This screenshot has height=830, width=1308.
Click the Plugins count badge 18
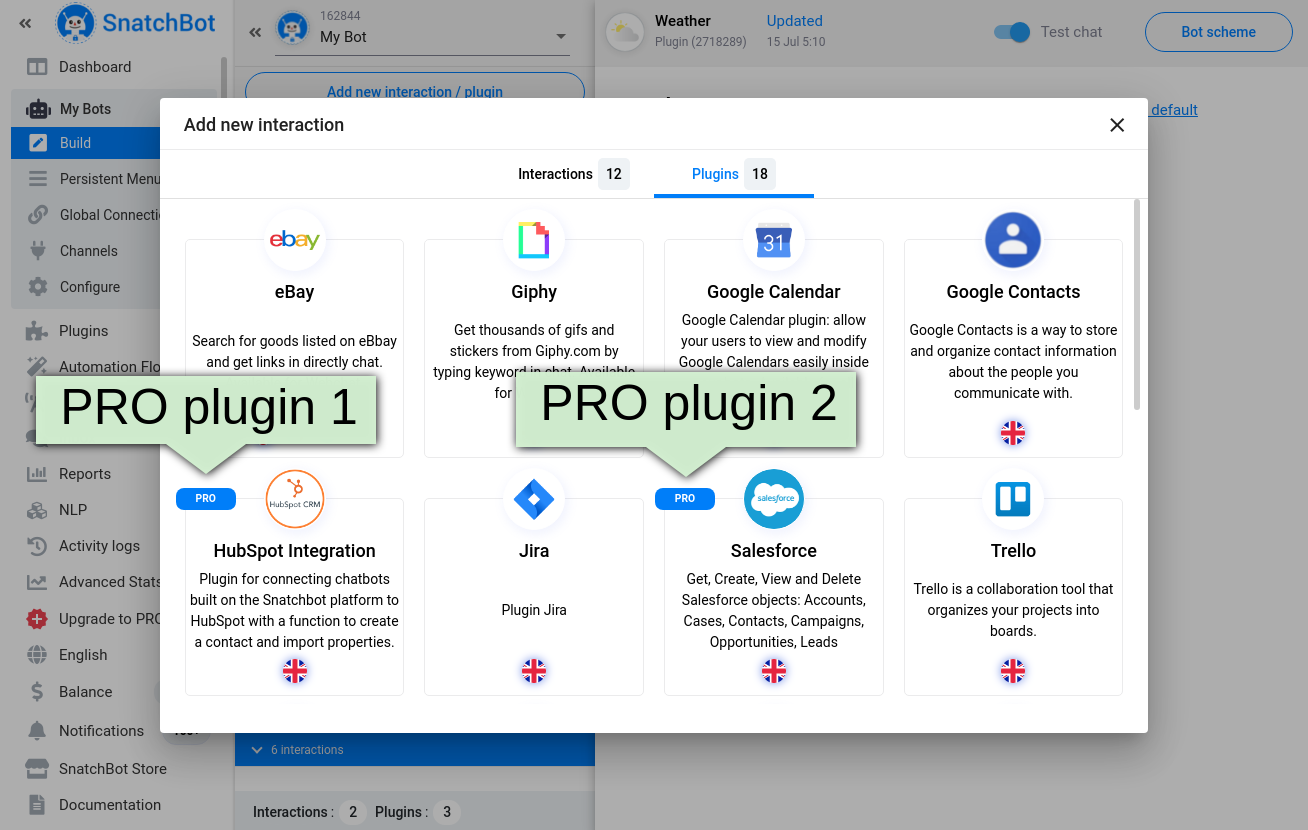tap(760, 174)
